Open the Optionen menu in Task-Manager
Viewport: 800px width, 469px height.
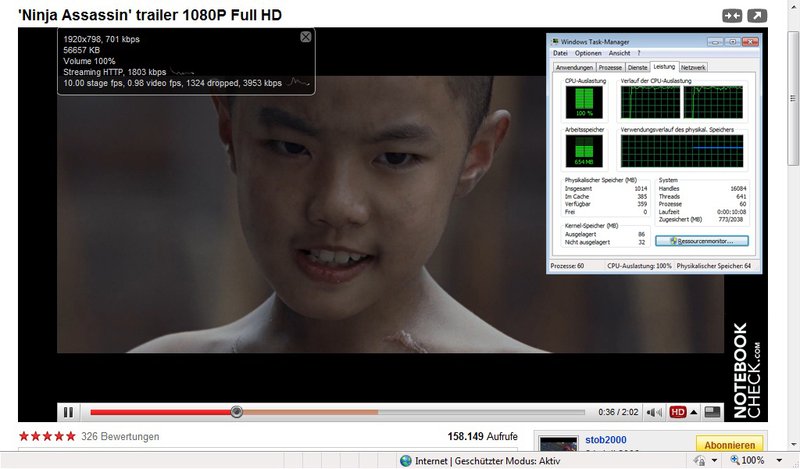(x=588, y=53)
